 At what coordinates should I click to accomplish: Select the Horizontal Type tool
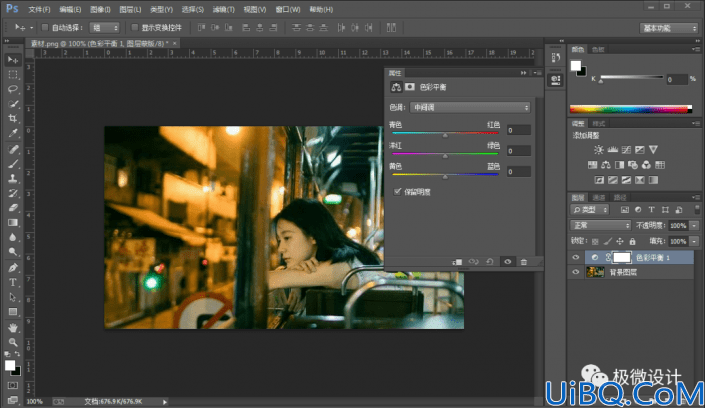pyautogui.click(x=13, y=282)
